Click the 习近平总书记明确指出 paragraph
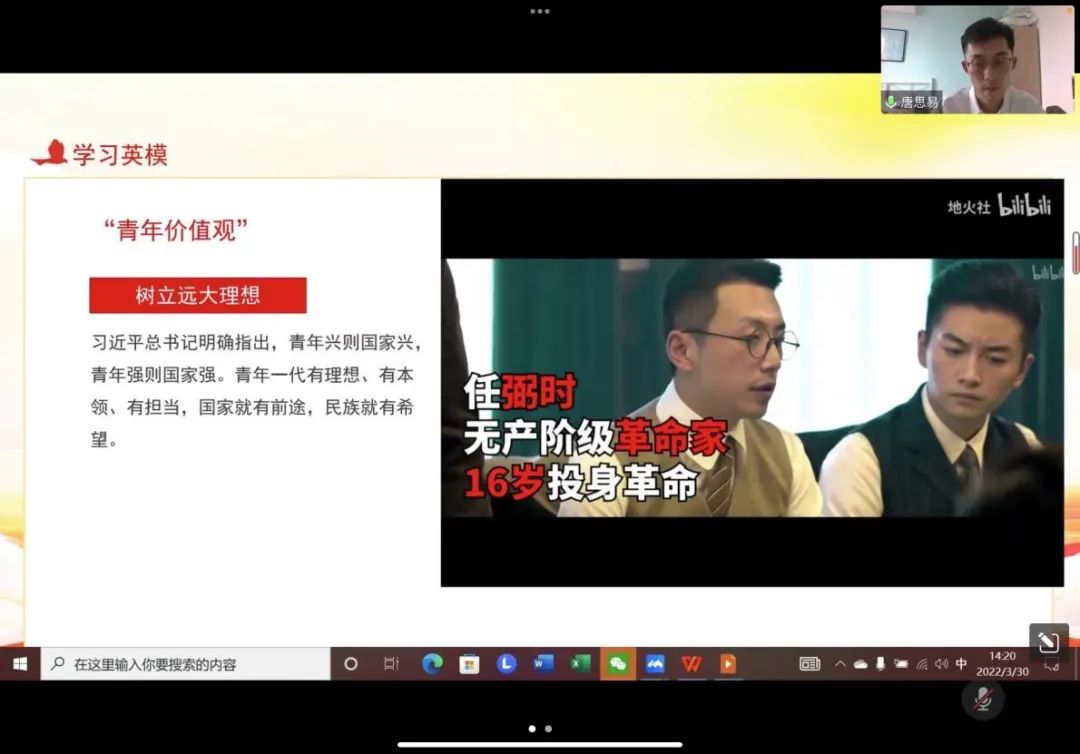Screen dimensions: 1080x754 [256, 390]
